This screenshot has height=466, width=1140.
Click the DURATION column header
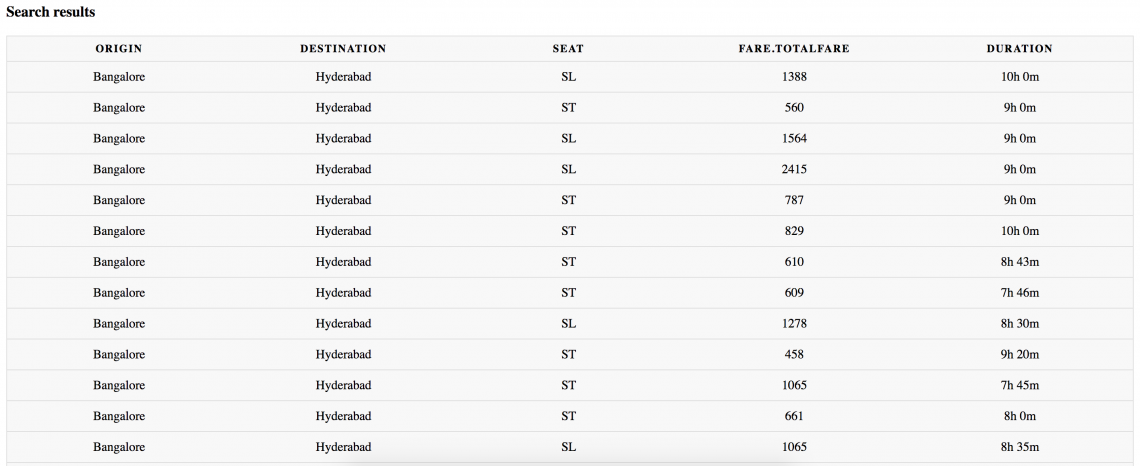1019,49
